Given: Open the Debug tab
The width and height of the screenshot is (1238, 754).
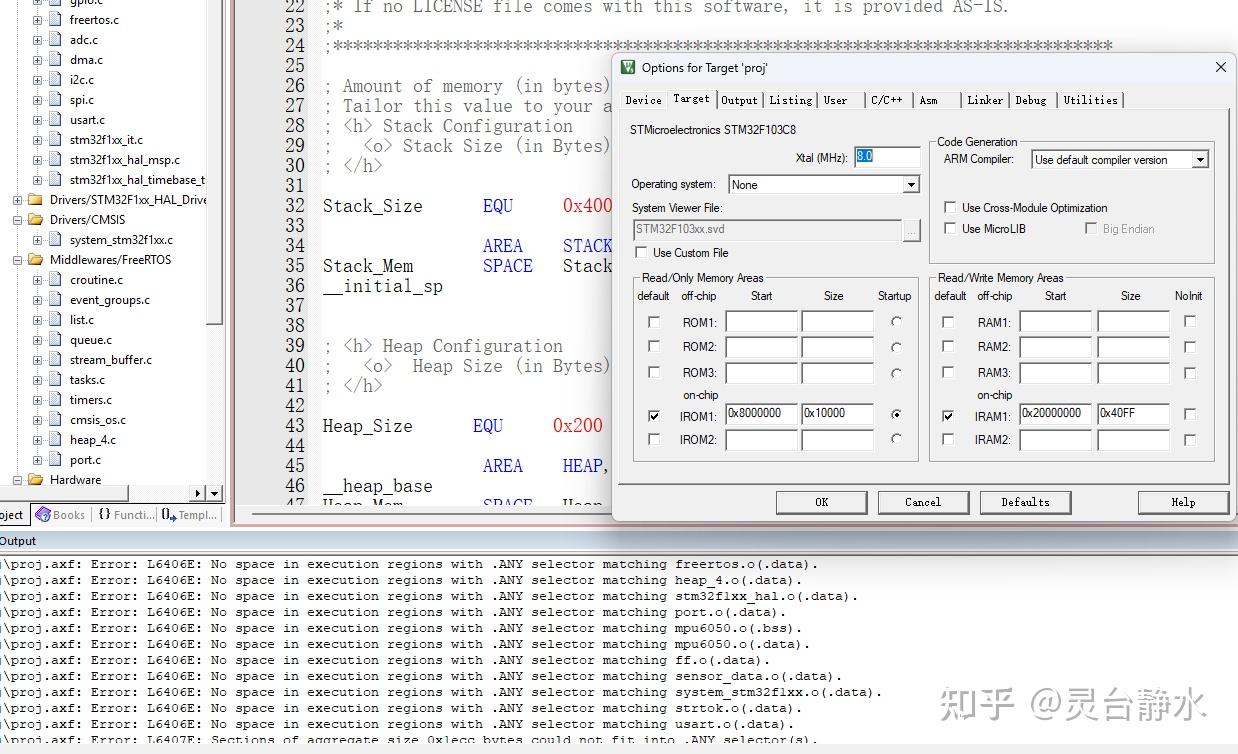Looking at the screenshot, I should pos(1031,100).
